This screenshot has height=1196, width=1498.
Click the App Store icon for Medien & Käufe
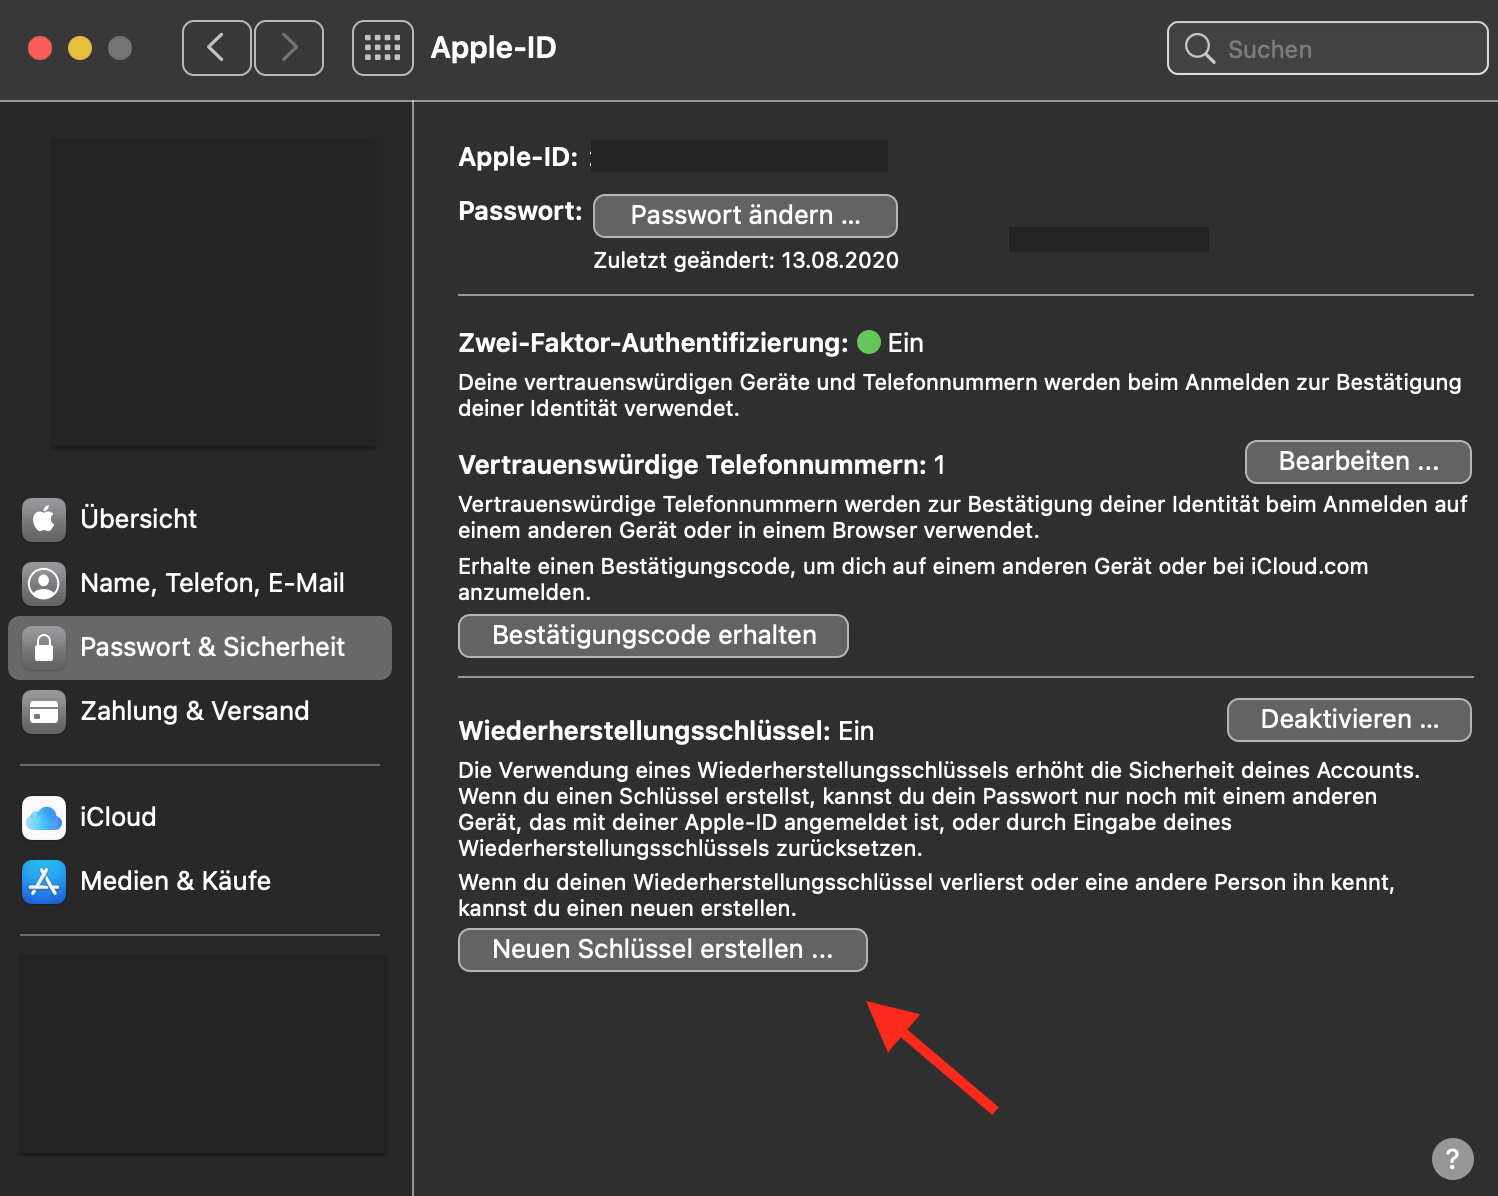[x=44, y=881]
